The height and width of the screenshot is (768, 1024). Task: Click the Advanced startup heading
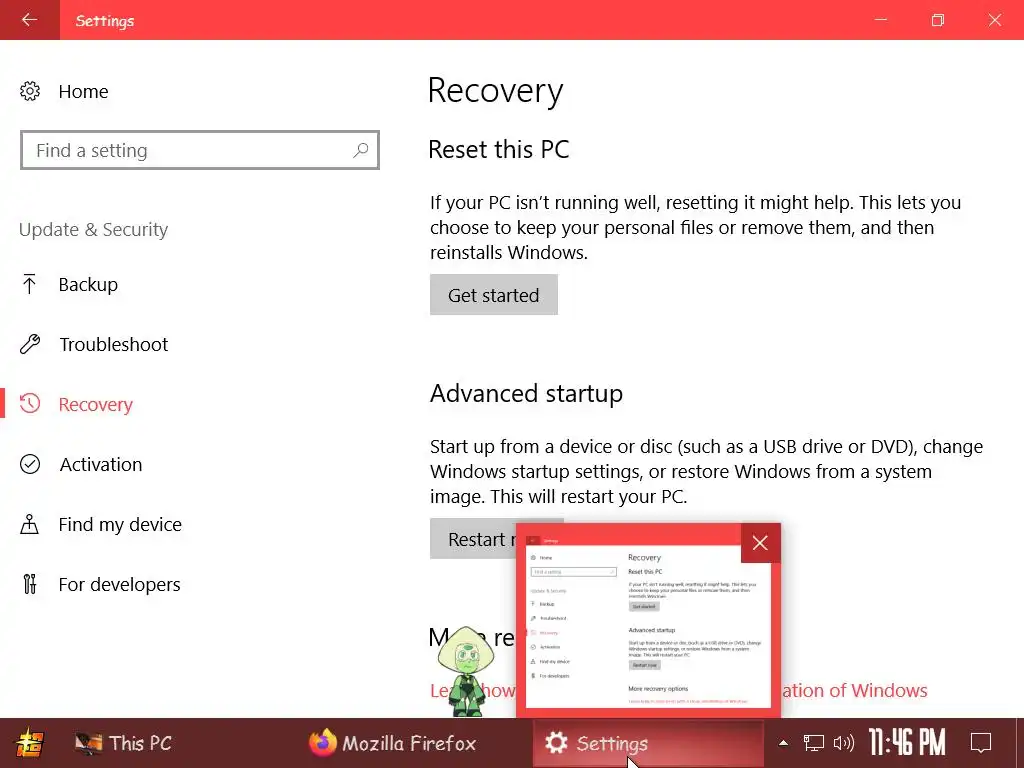tap(526, 394)
